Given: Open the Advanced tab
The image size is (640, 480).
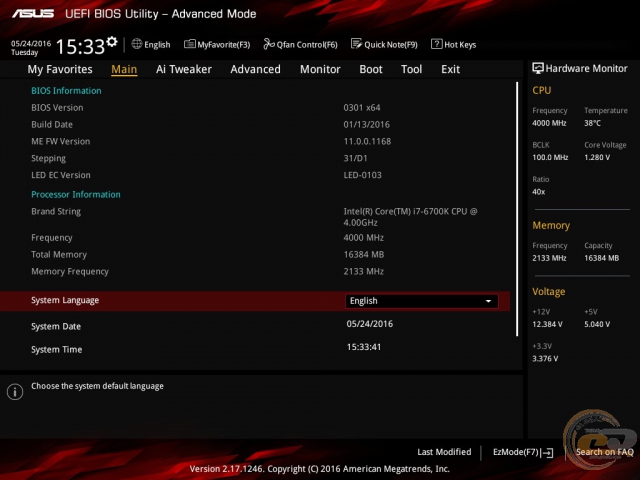Looking at the screenshot, I should pyautogui.click(x=255, y=69).
